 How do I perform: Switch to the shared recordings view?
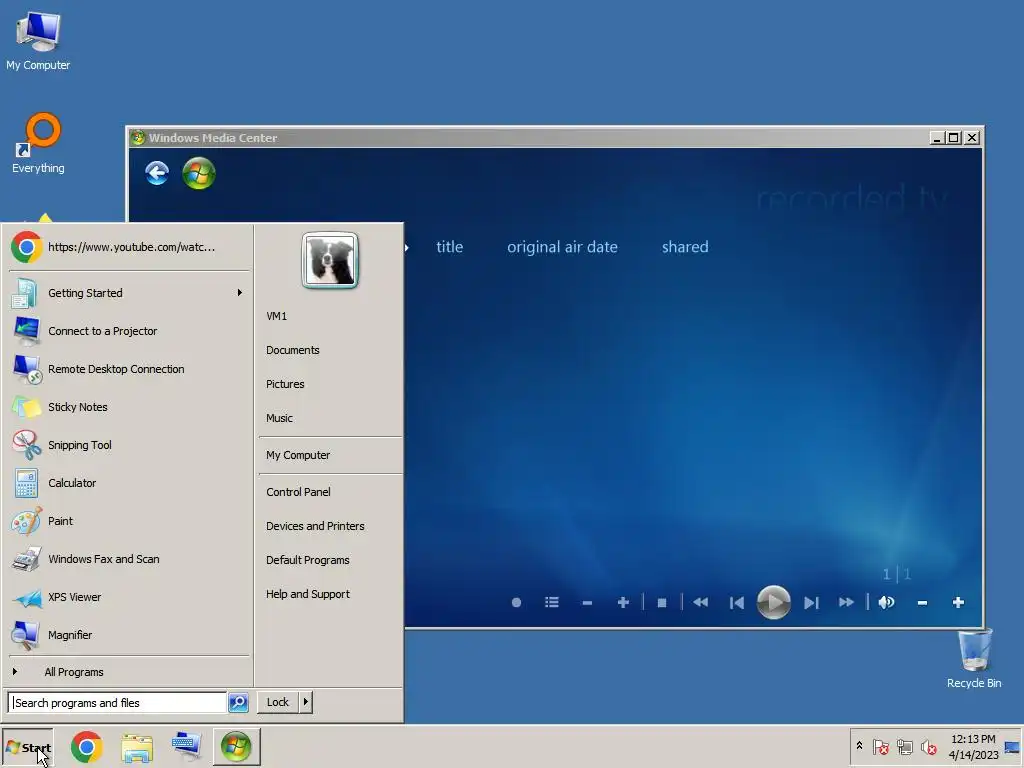point(685,247)
